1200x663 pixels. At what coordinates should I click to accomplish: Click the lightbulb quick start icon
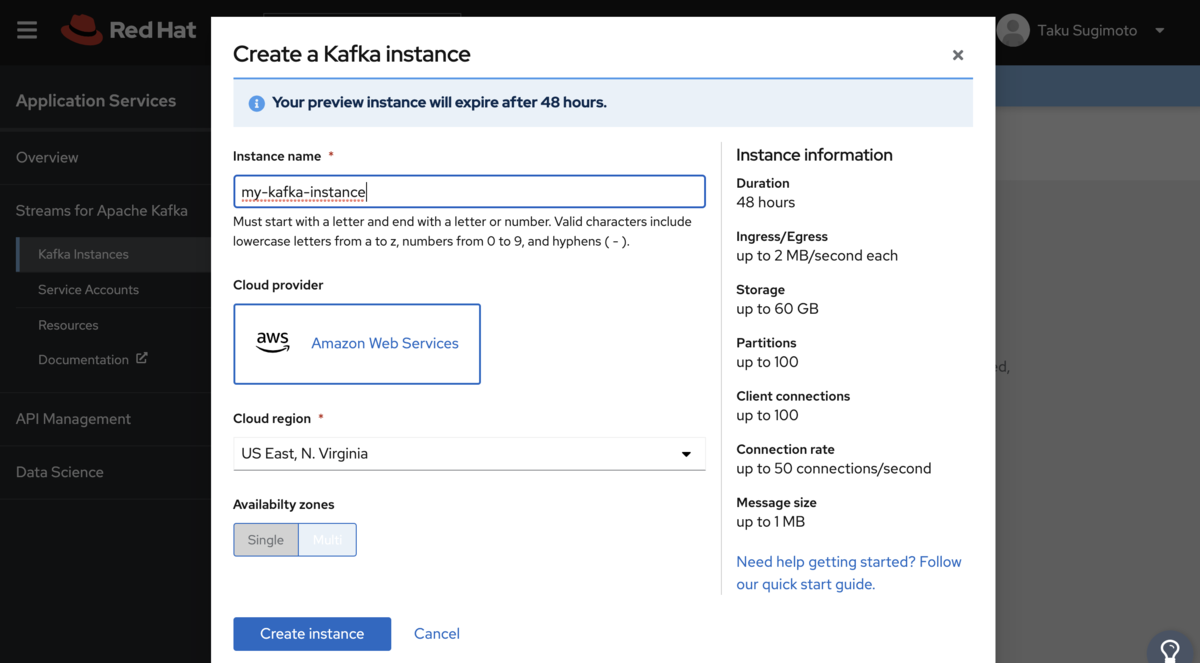coord(1170,651)
